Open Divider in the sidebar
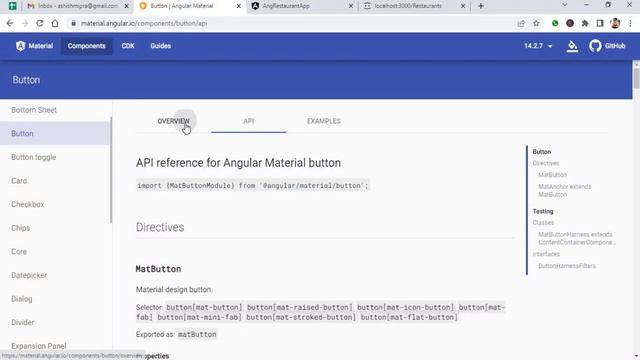The image size is (640, 360). coord(56,322)
